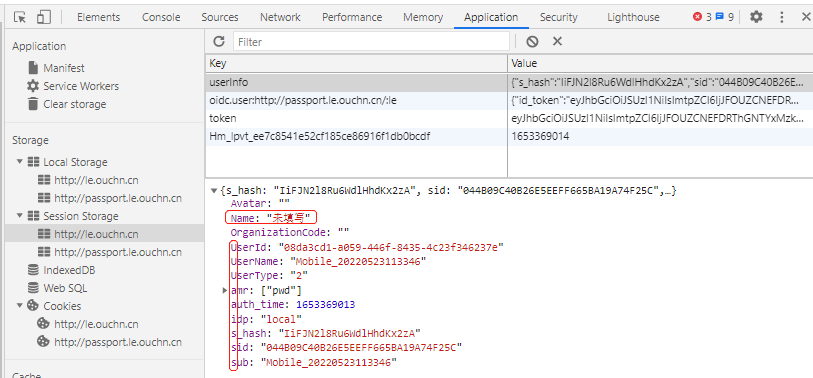The height and width of the screenshot is (378, 813).
Task: Click the red error count badge
Action: 702,17
